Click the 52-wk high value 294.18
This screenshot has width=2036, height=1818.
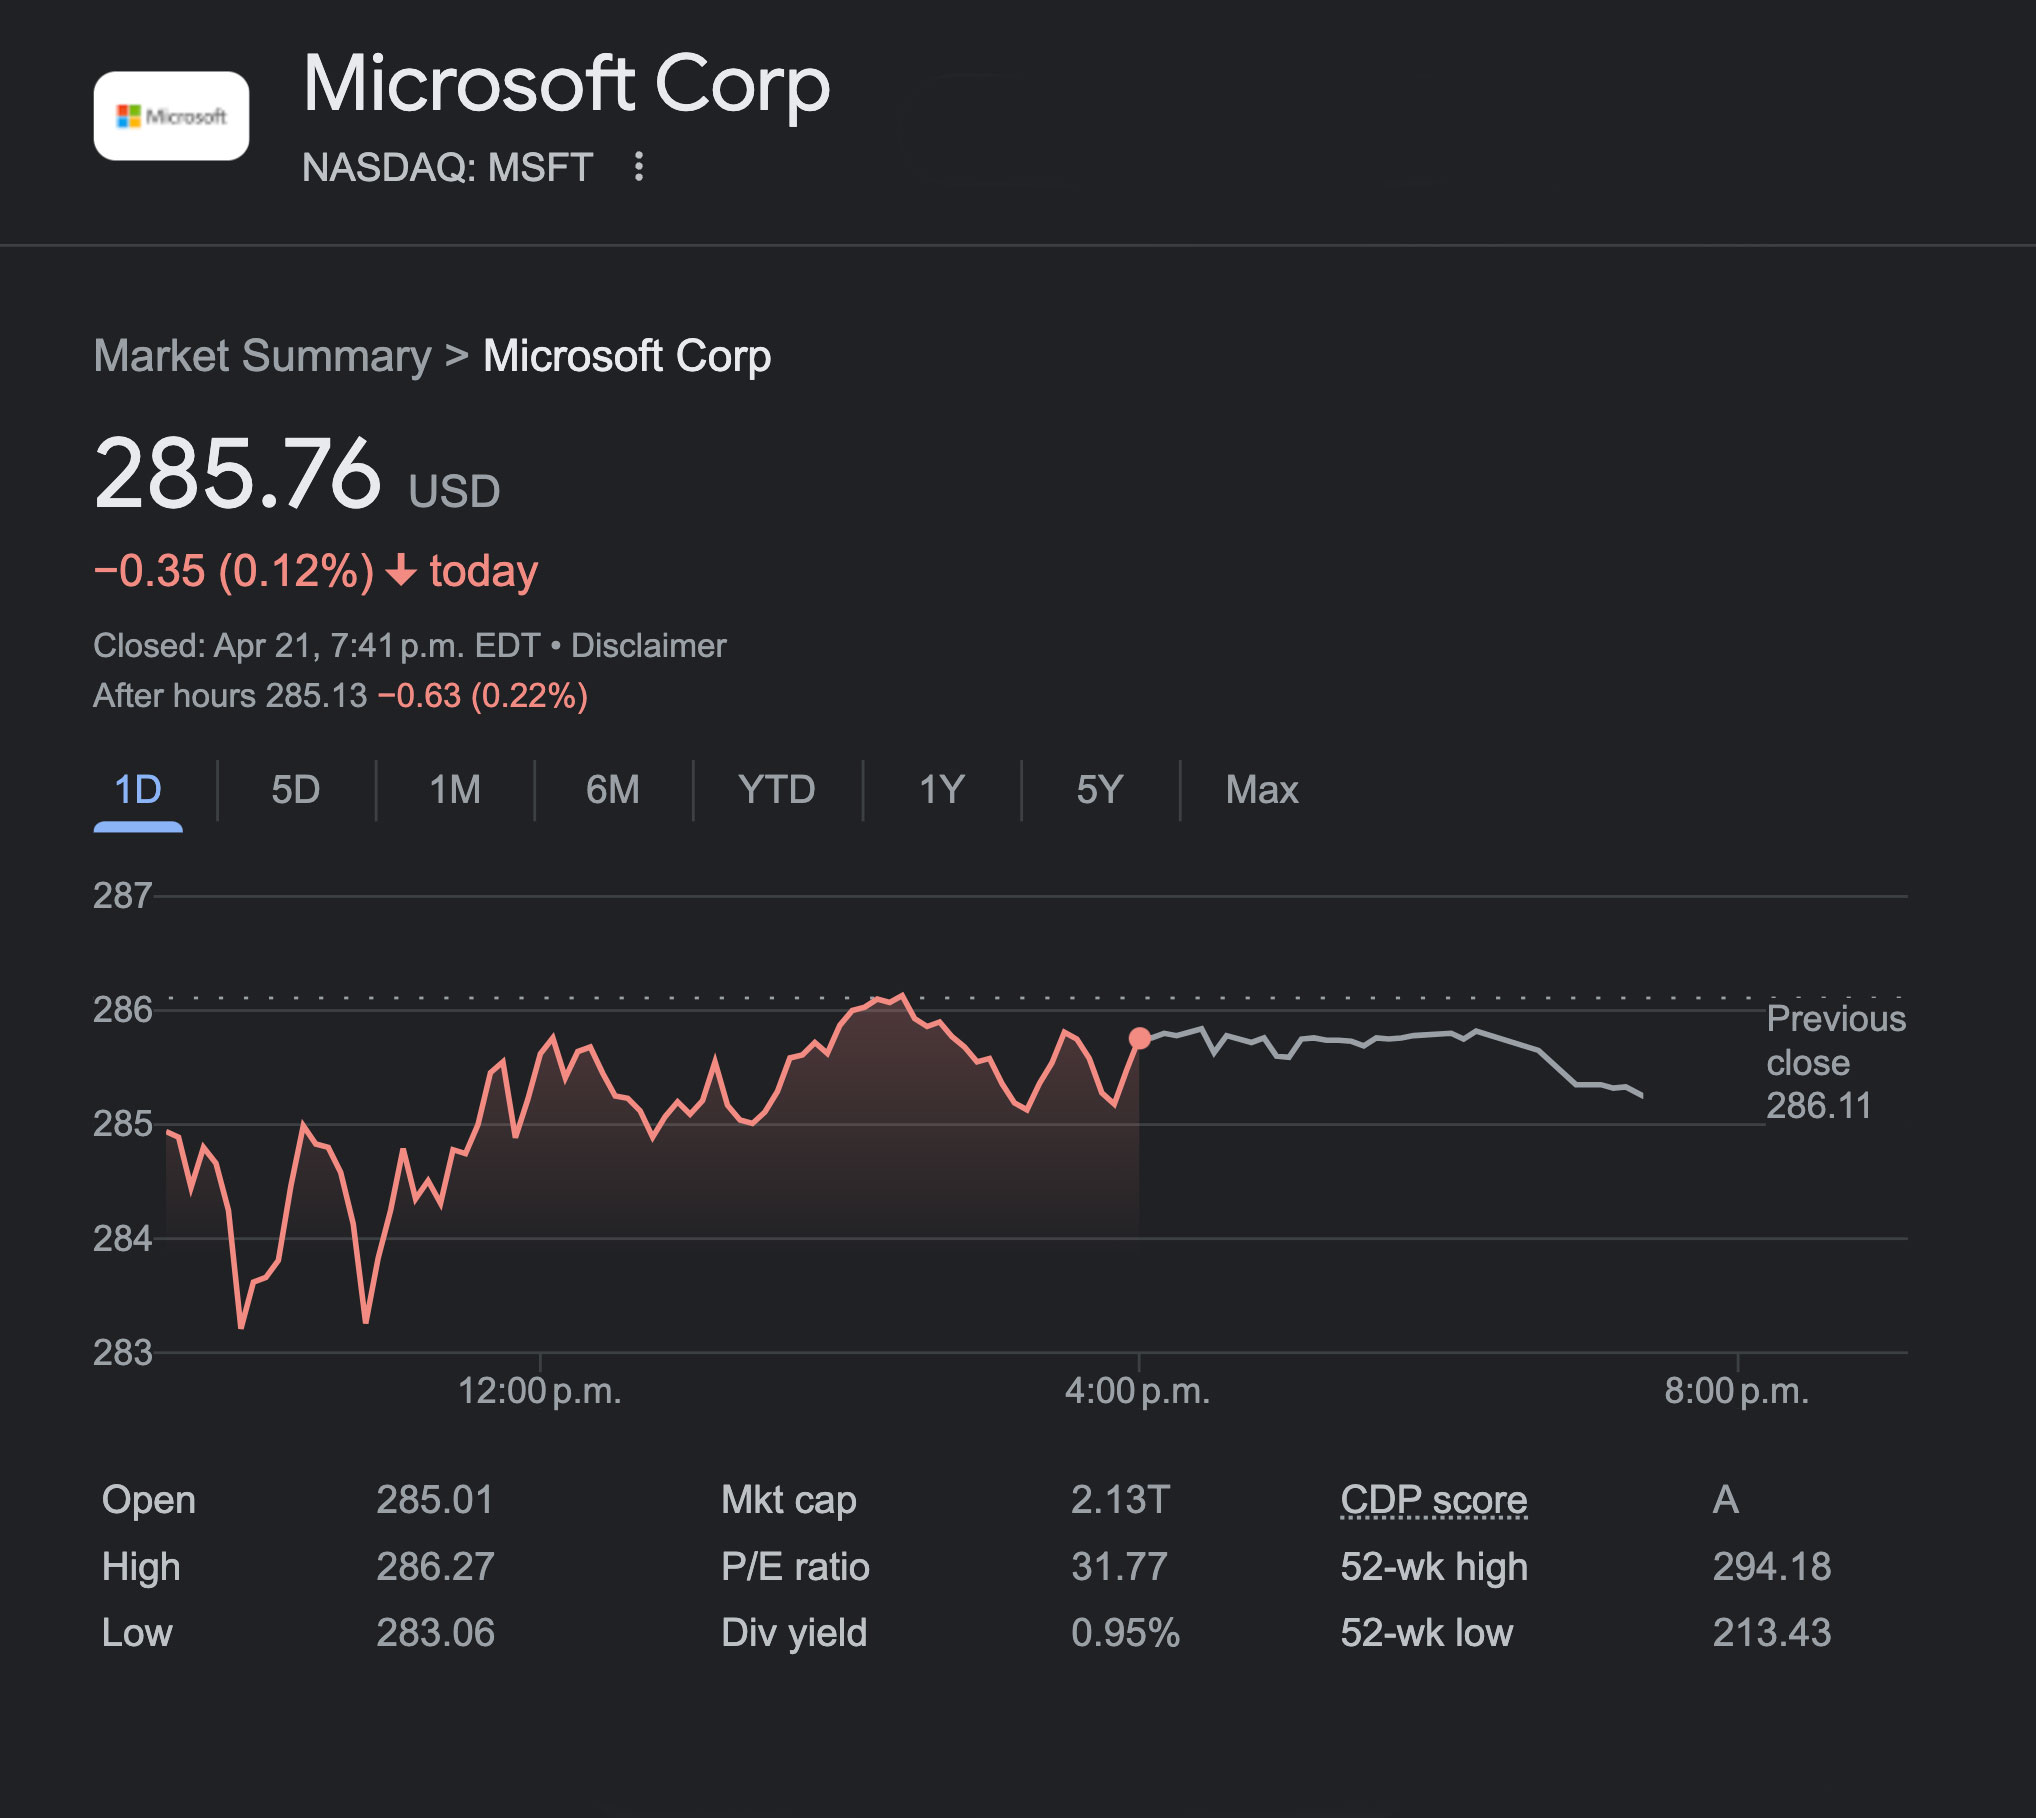1772,1567
